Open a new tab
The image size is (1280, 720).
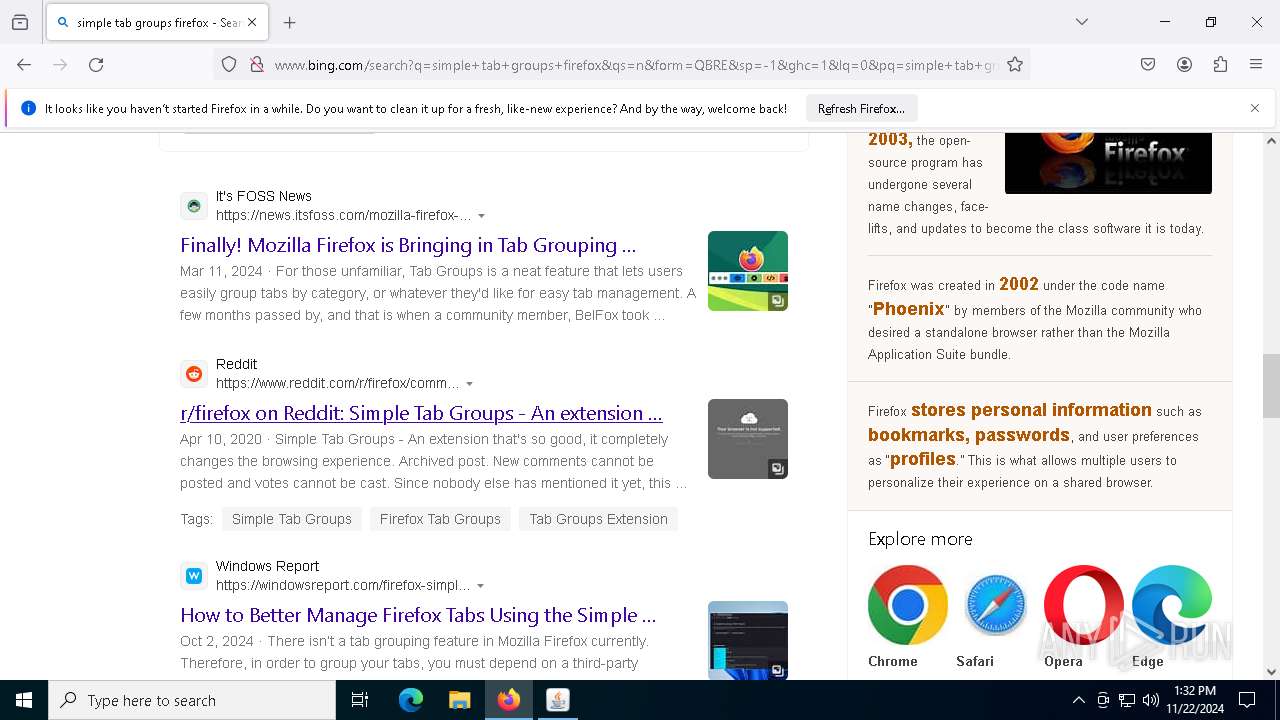[x=290, y=22]
